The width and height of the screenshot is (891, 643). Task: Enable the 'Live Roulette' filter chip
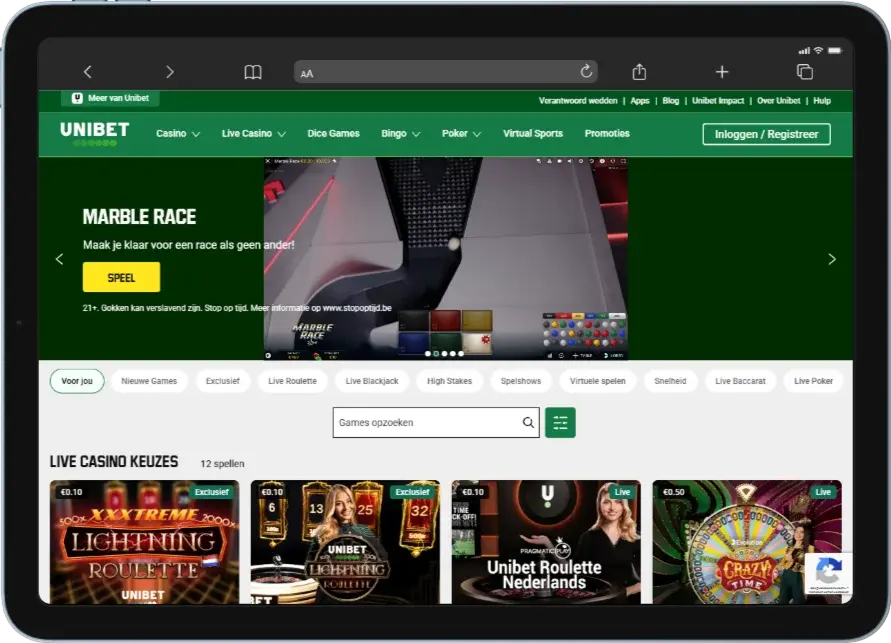292,381
